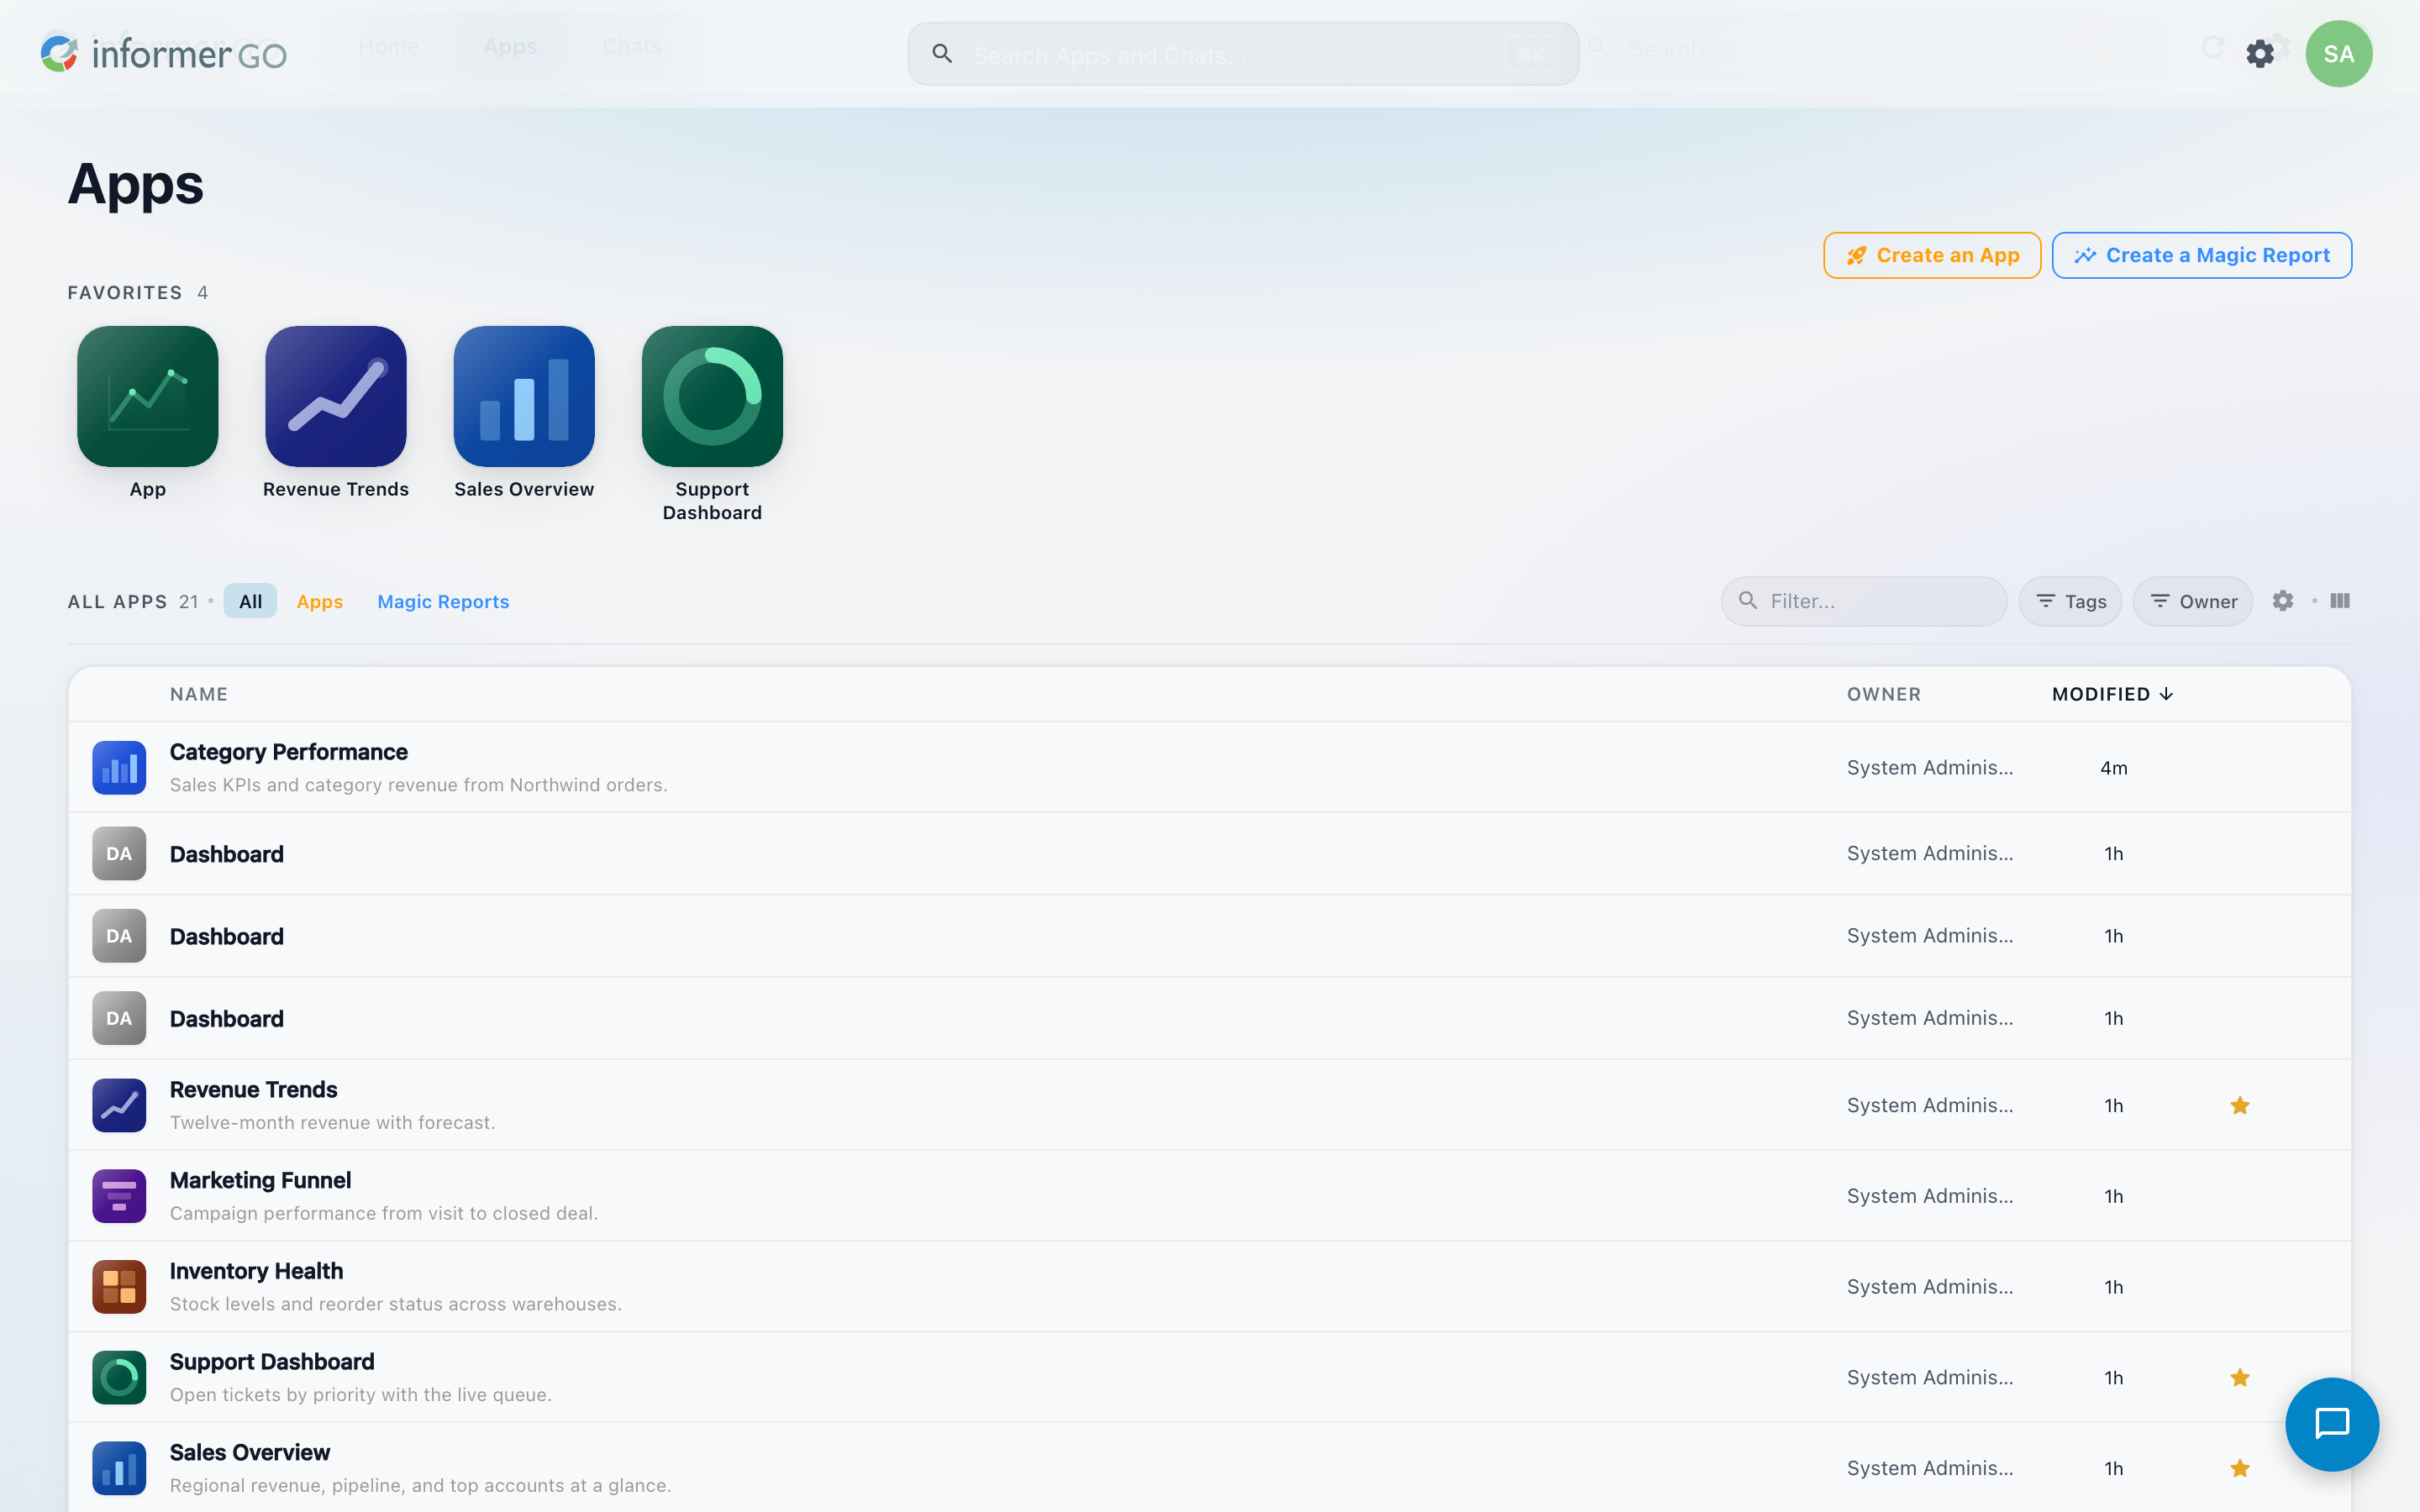Viewport: 2420px width, 1512px height.
Task: Open the Tags filter dropdown
Action: (2070, 601)
